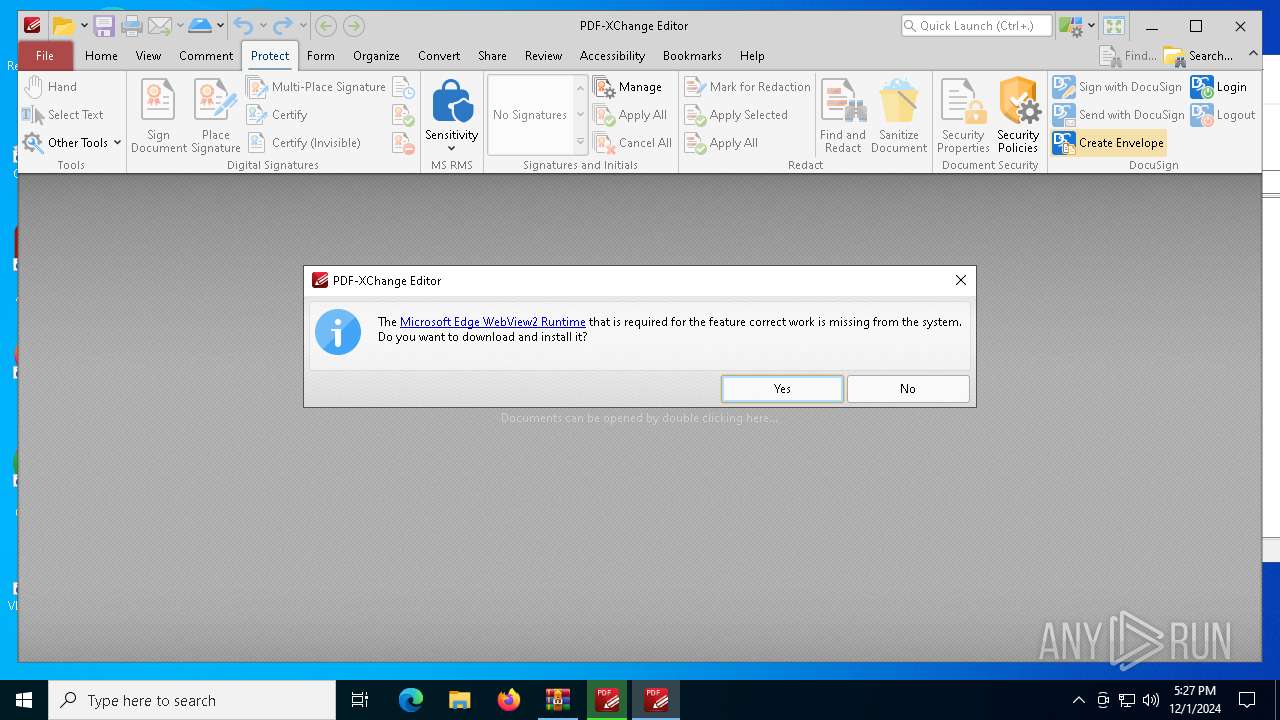Click Apply Selected redactions
This screenshot has width=1280, height=720.
(737, 115)
